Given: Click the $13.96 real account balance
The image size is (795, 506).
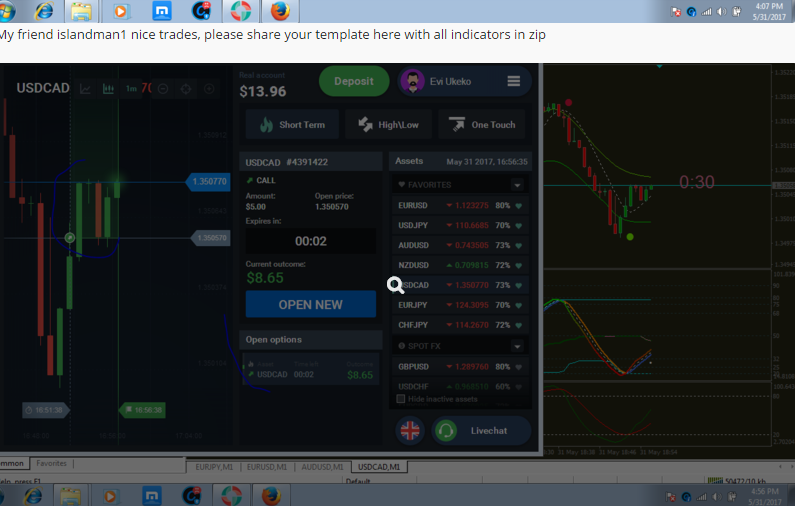Looking at the screenshot, I should [x=263, y=91].
